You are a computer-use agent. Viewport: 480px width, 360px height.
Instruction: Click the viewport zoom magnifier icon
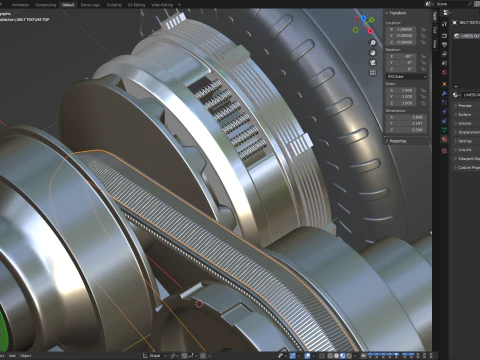(373, 43)
